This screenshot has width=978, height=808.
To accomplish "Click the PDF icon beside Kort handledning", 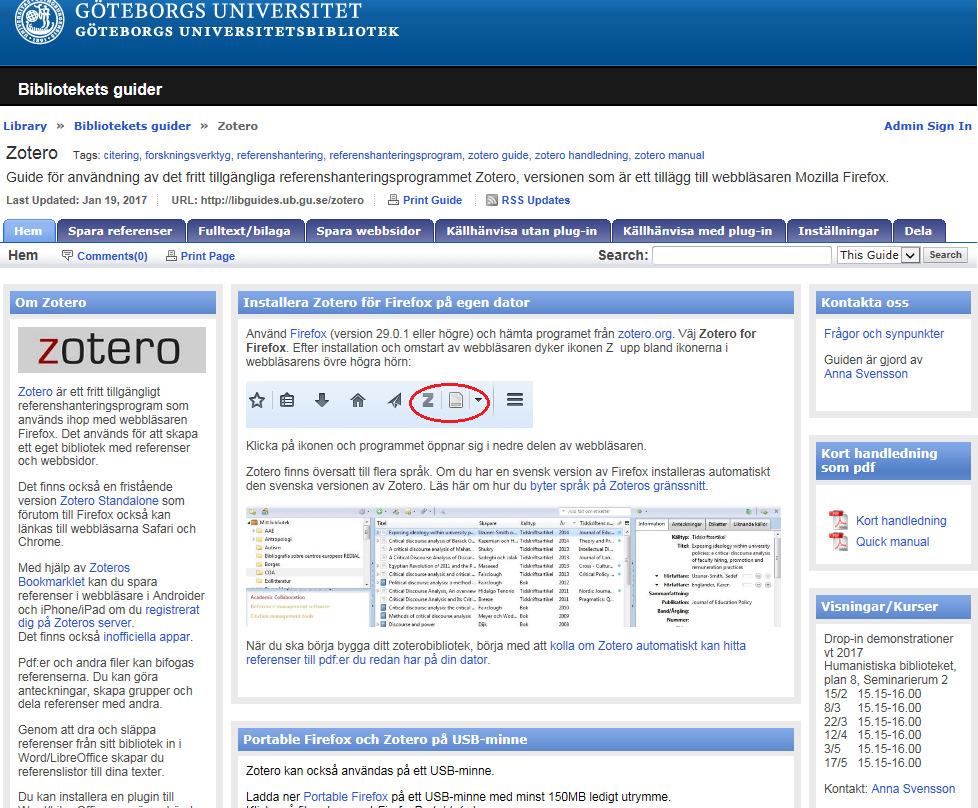I will (838, 520).
